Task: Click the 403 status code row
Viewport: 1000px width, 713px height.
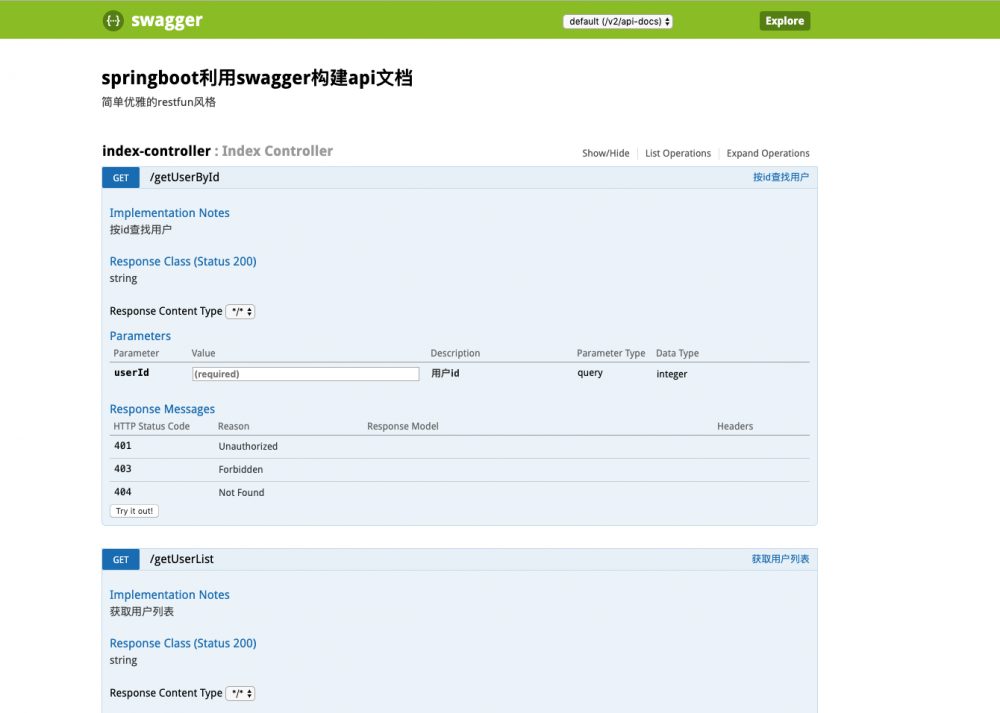Action: 459,469
